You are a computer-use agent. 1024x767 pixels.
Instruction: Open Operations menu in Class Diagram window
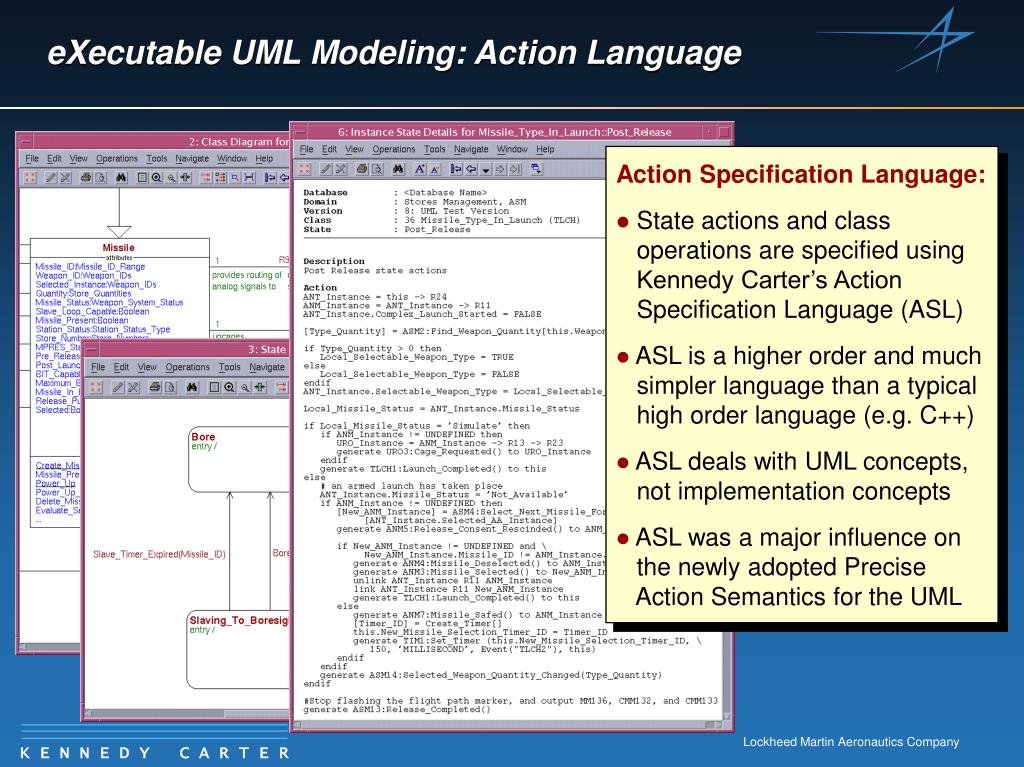(x=117, y=158)
